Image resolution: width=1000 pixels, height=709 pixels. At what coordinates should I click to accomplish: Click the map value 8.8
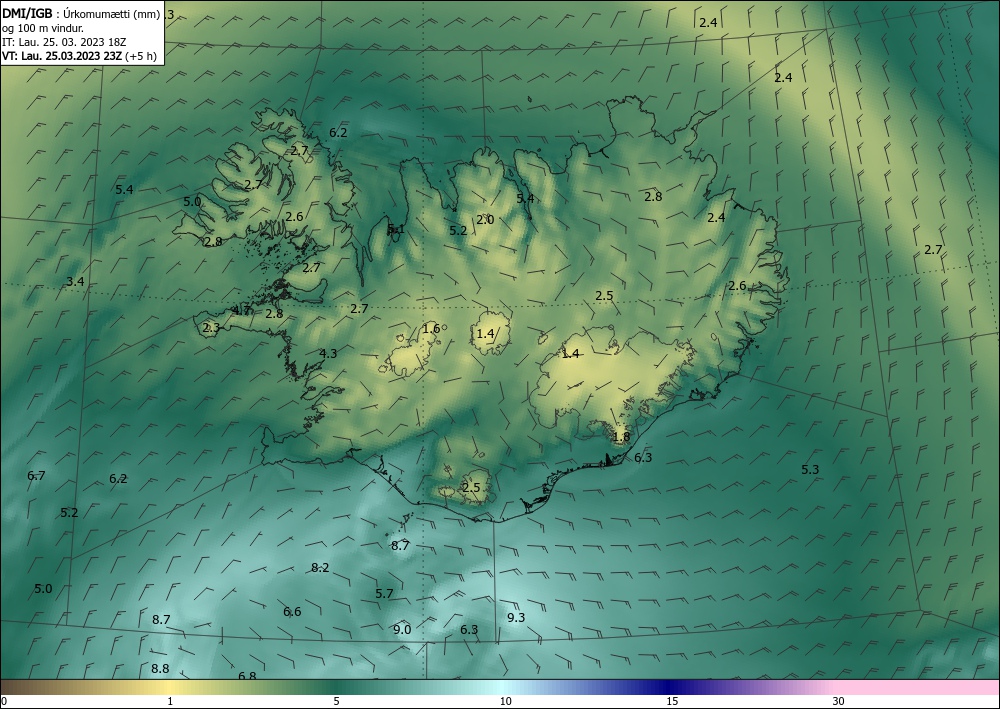point(160,669)
